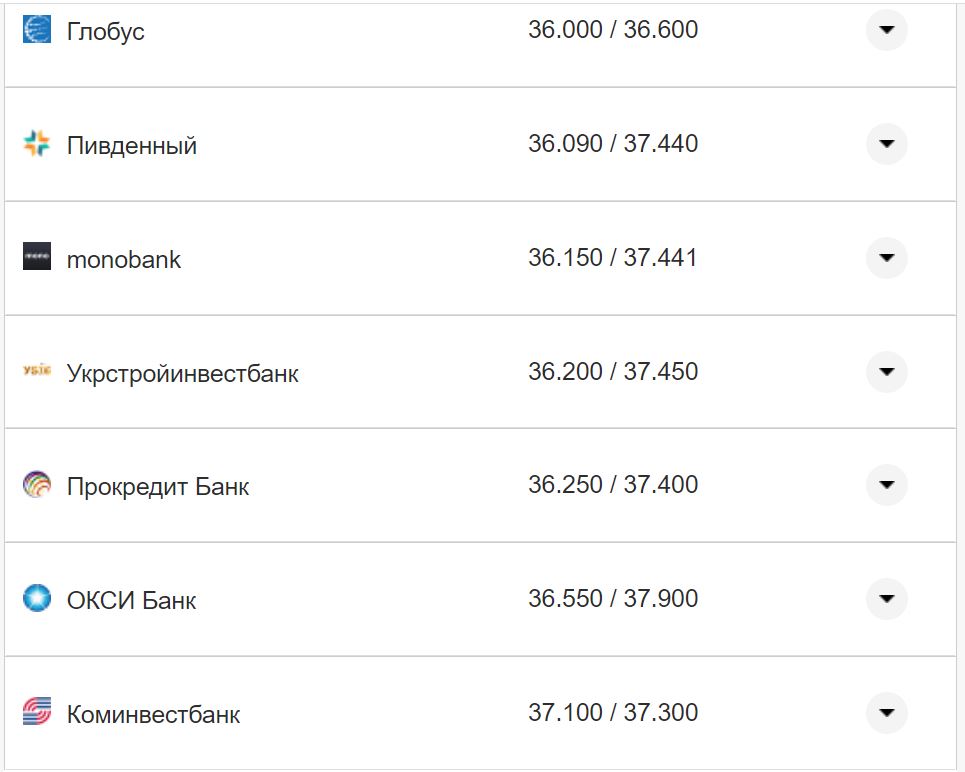
Task: Click the Глобус bank logo icon
Action: pyautogui.click(x=37, y=30)
